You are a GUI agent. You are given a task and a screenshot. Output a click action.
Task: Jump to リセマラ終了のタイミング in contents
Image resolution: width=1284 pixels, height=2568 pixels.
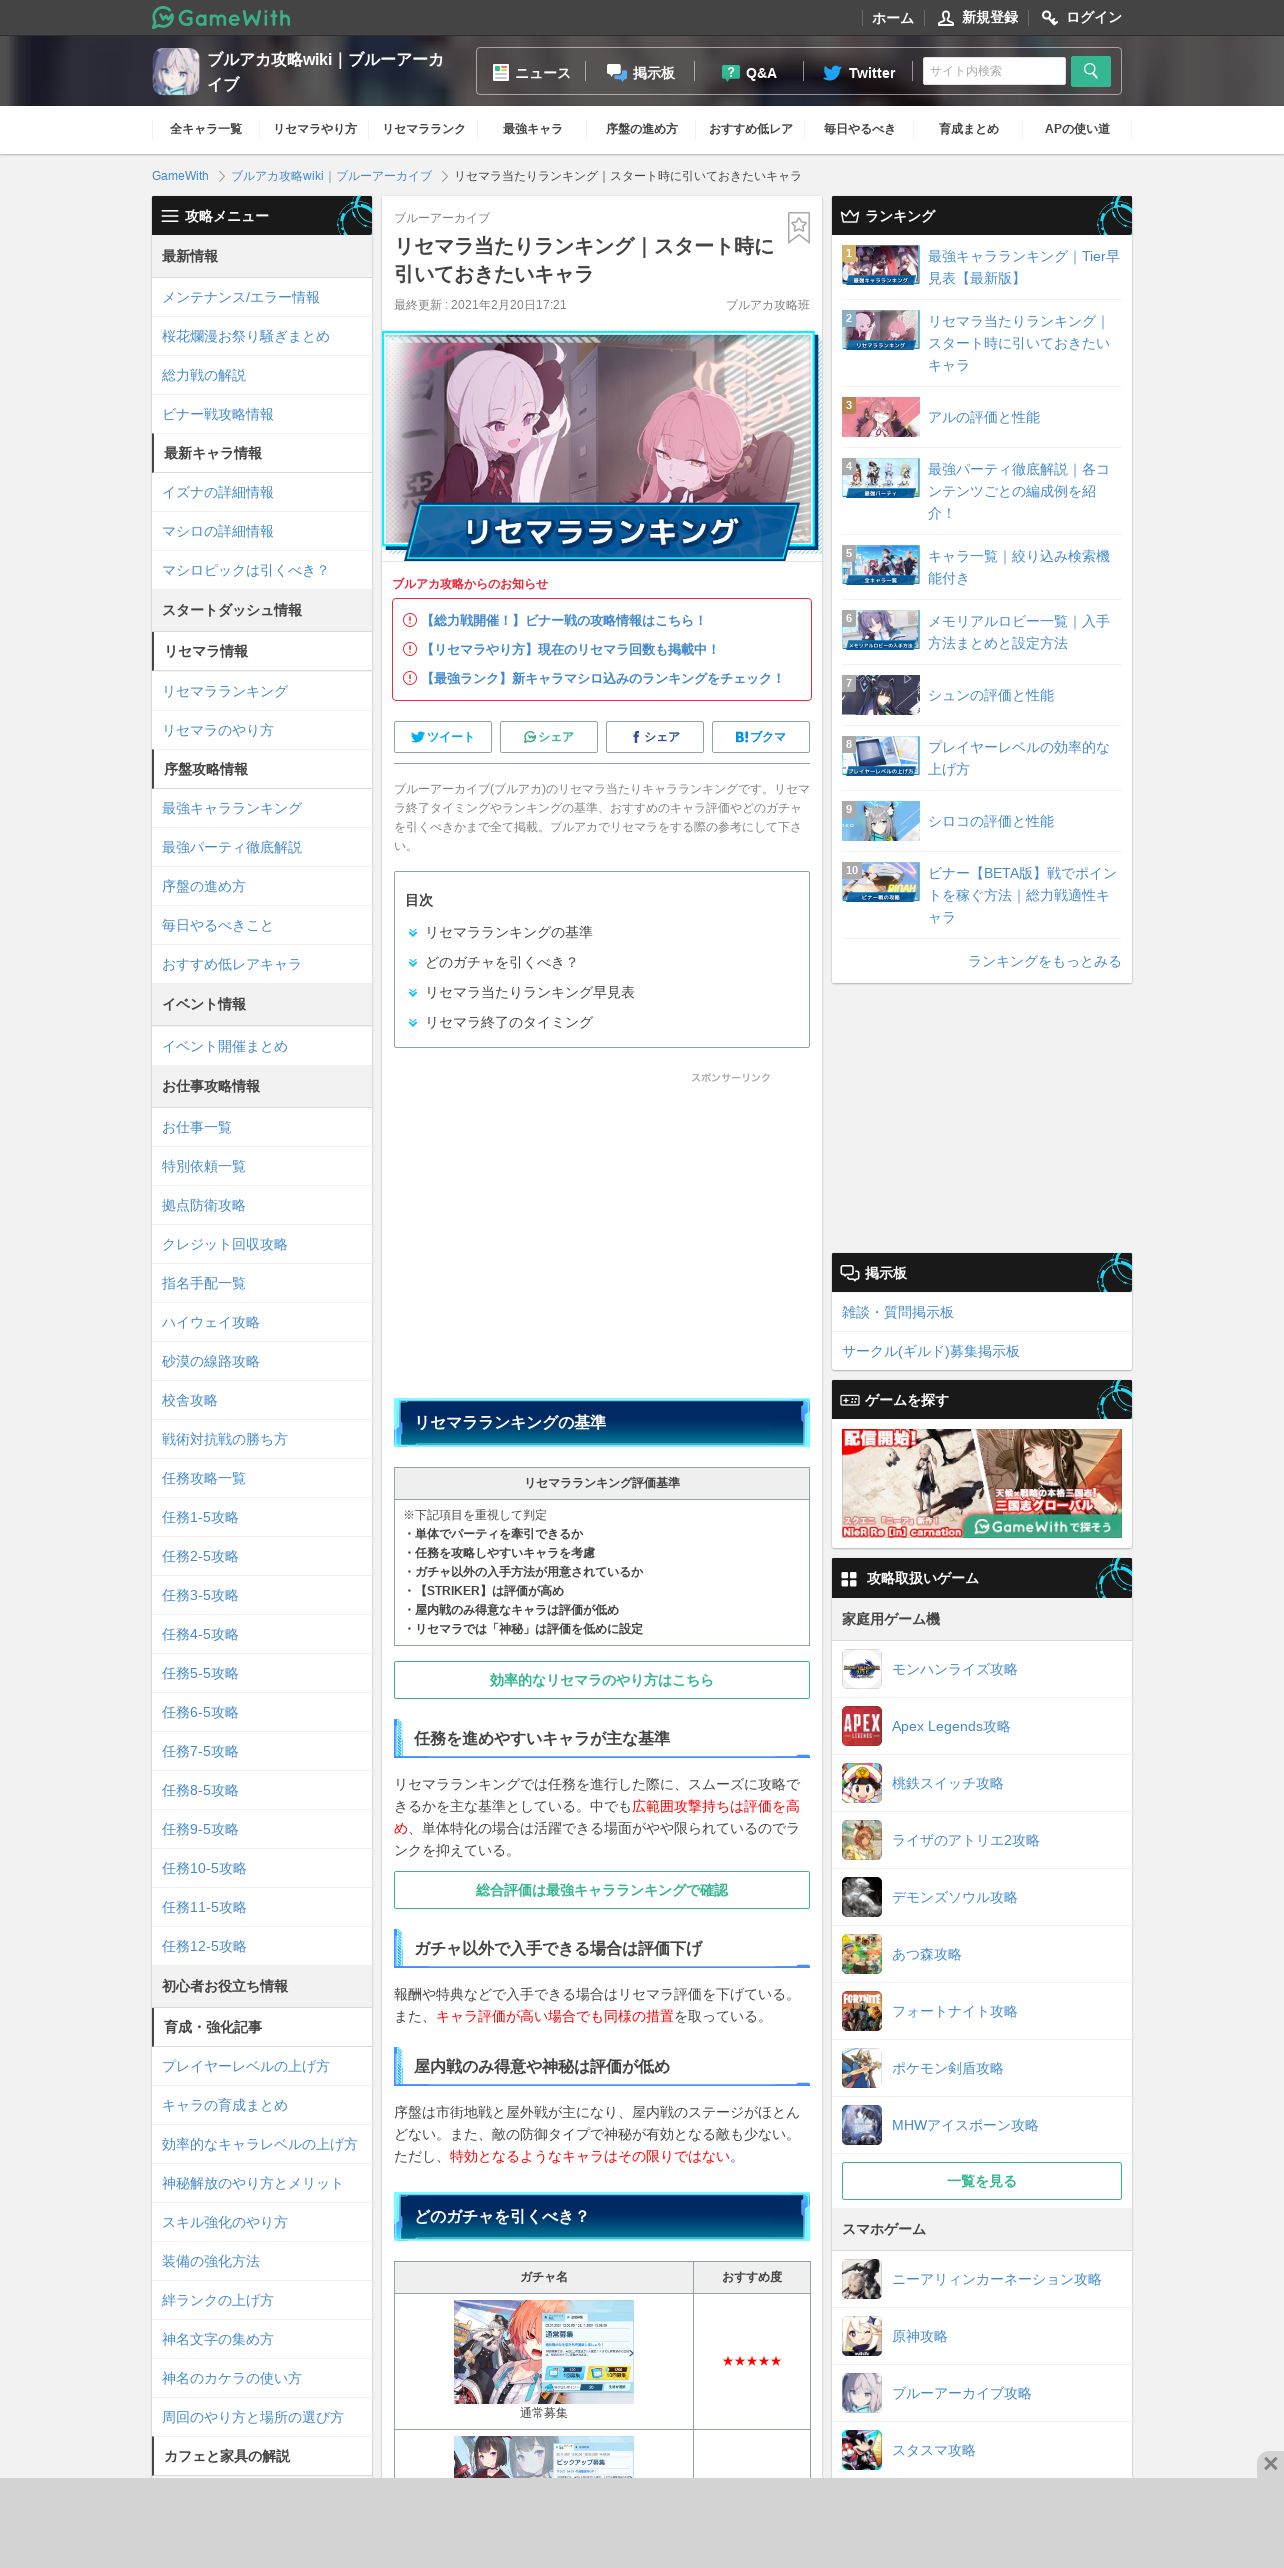pyautogui.click(x=508, y=1022)
